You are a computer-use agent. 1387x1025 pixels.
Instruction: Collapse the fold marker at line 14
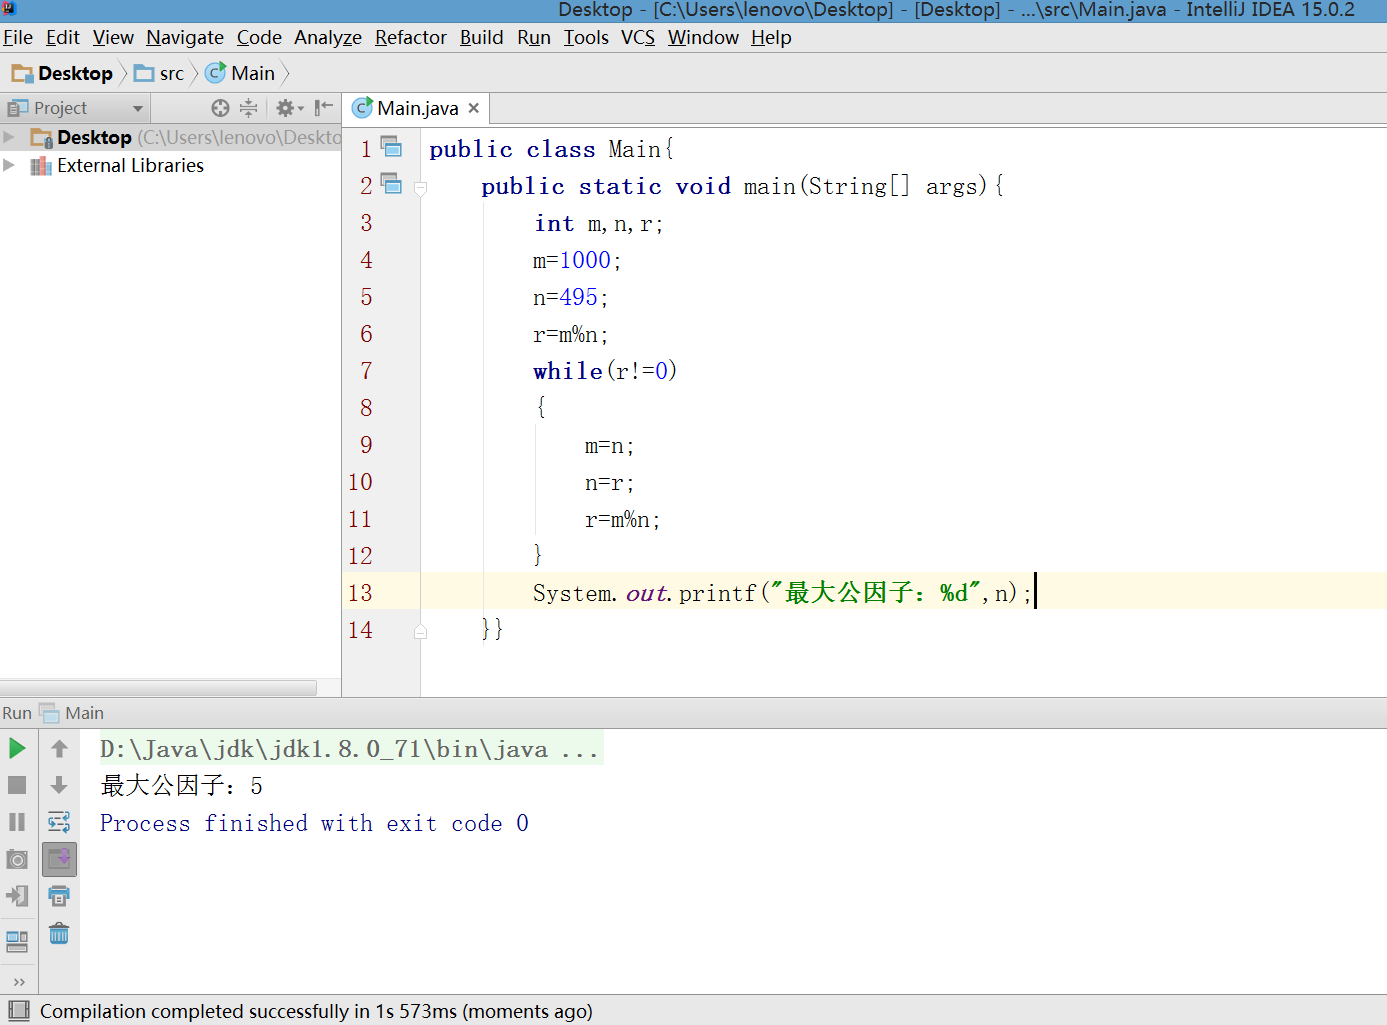[420, 631]
